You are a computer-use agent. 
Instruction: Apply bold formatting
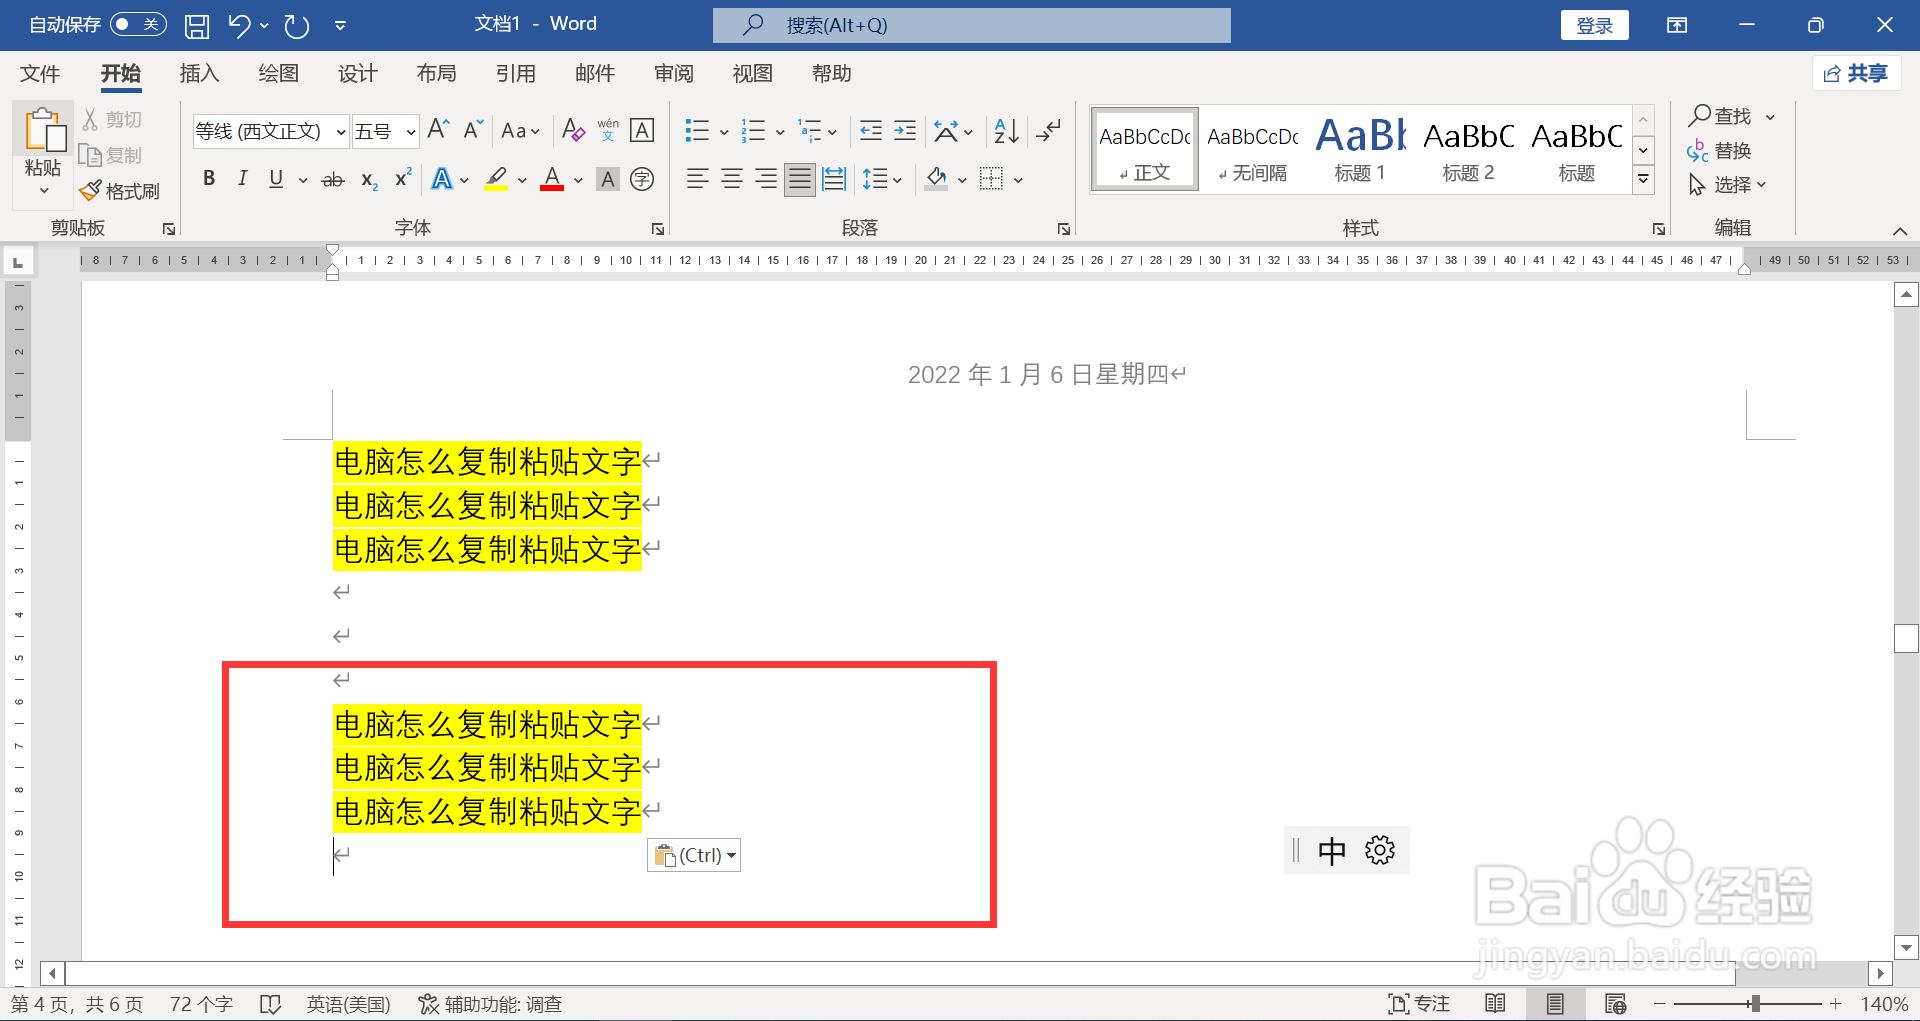point(209,178)
